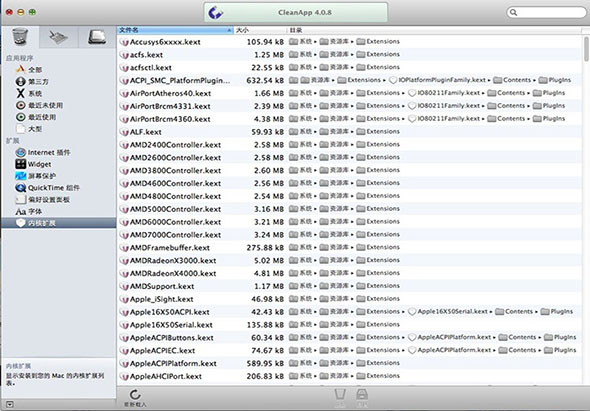Screen dimensions: 590x411
Task: Click the 5.02 MB size value
Action: [x=269, y=260]
